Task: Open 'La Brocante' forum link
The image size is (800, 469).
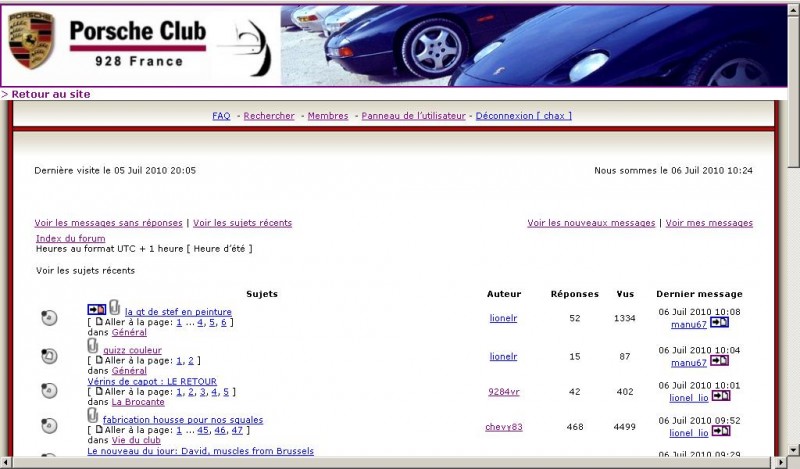Action: [138, 402]
